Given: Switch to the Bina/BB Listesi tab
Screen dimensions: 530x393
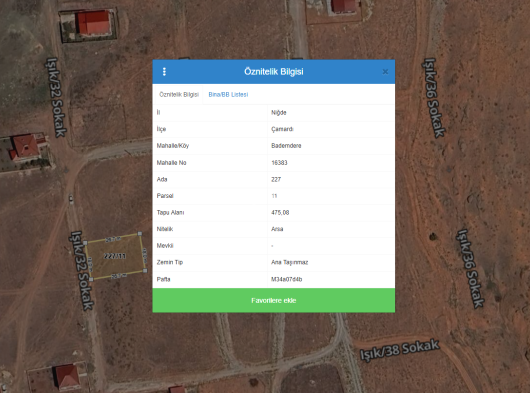Looking at the screenshot, I should [x=228, y=95].
